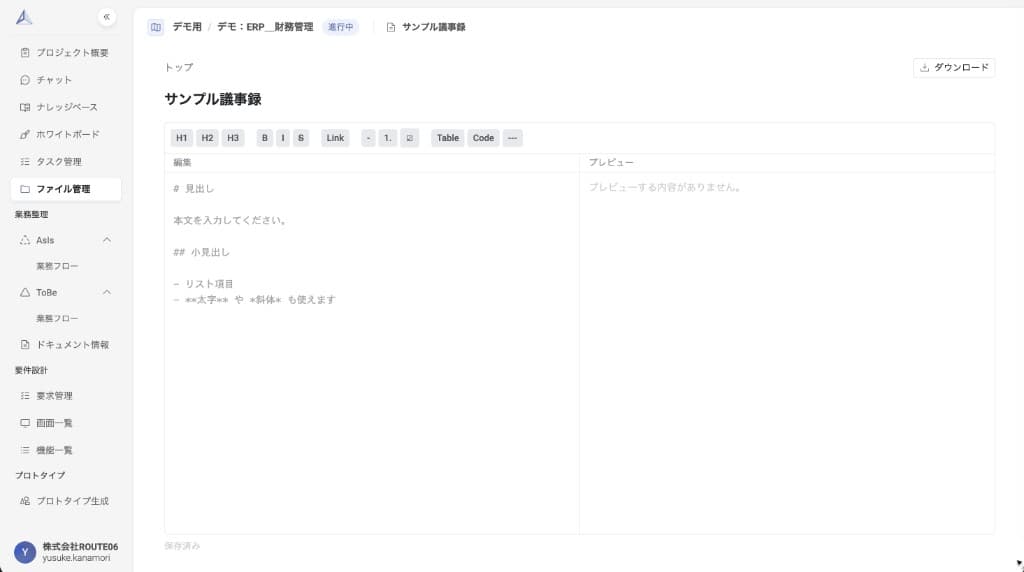This screenshot has width=1024, height=572.
Task: Insert H1 heading
Action: pyautogui.click(x=182, y=138)
